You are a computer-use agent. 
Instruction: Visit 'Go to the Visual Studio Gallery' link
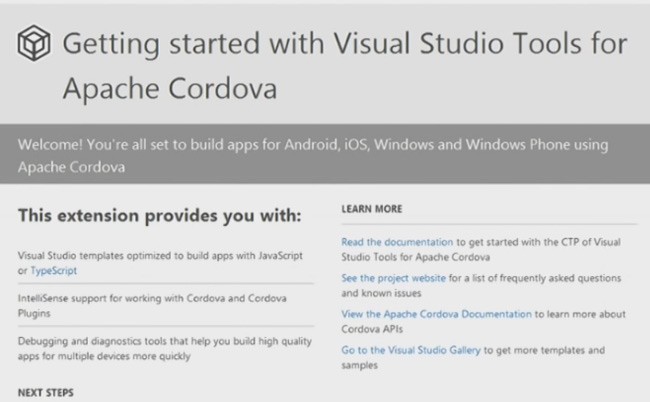411,350
